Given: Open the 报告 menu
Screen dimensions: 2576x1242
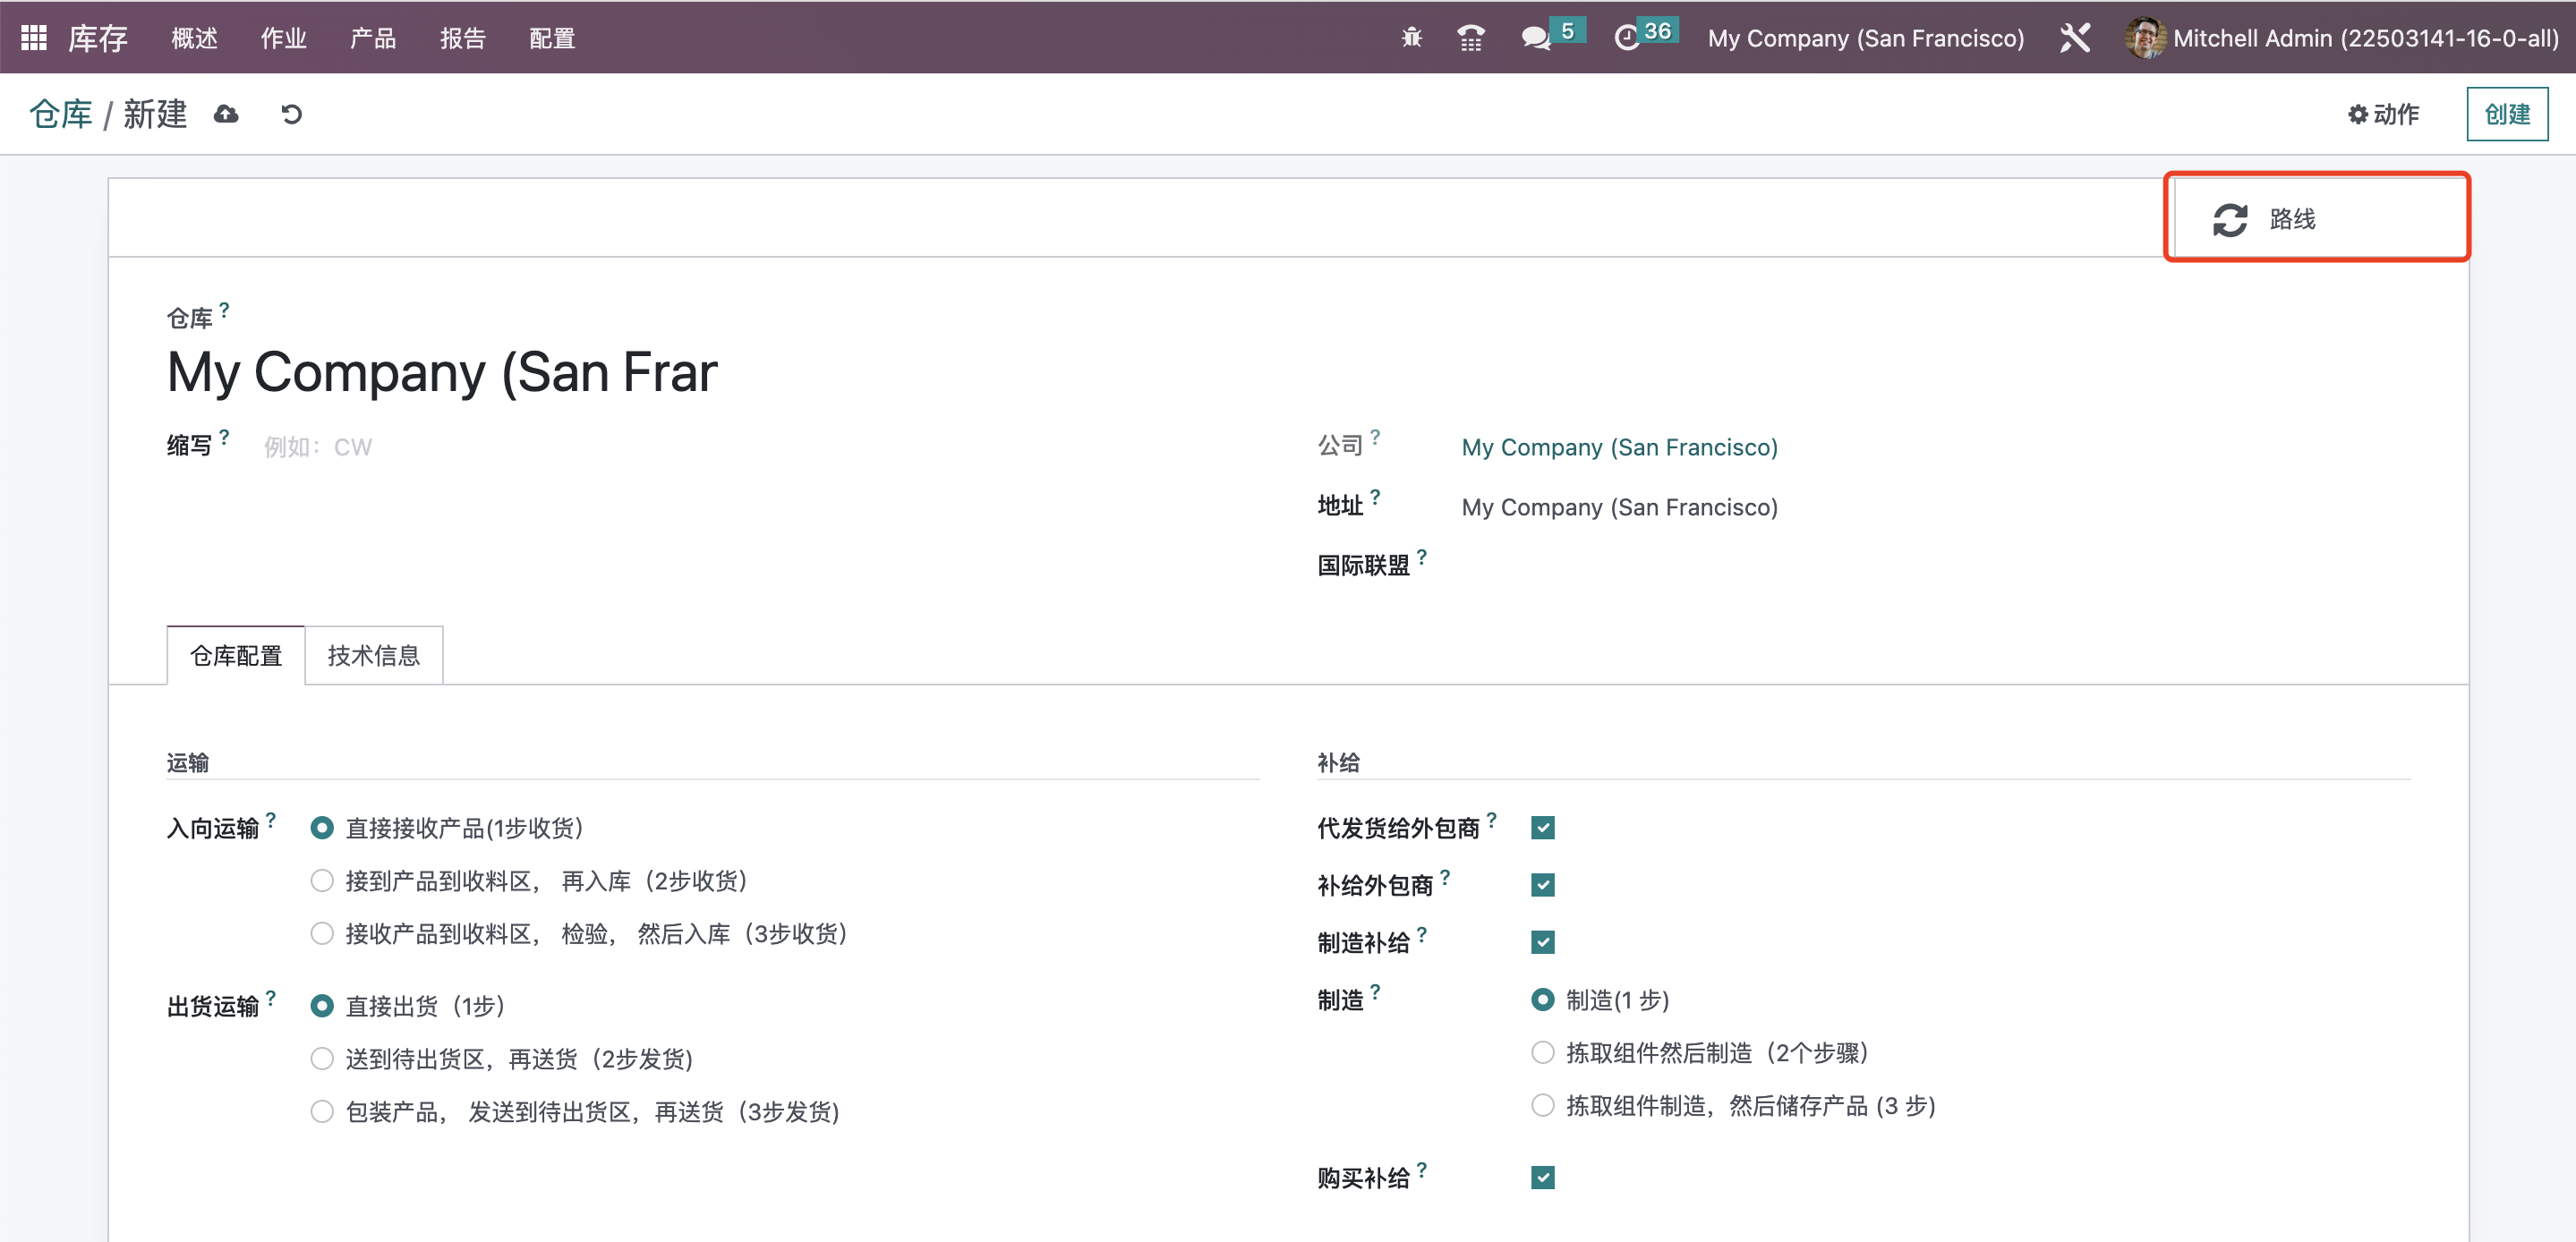Looking at the screenshot, I should (463, 38).
